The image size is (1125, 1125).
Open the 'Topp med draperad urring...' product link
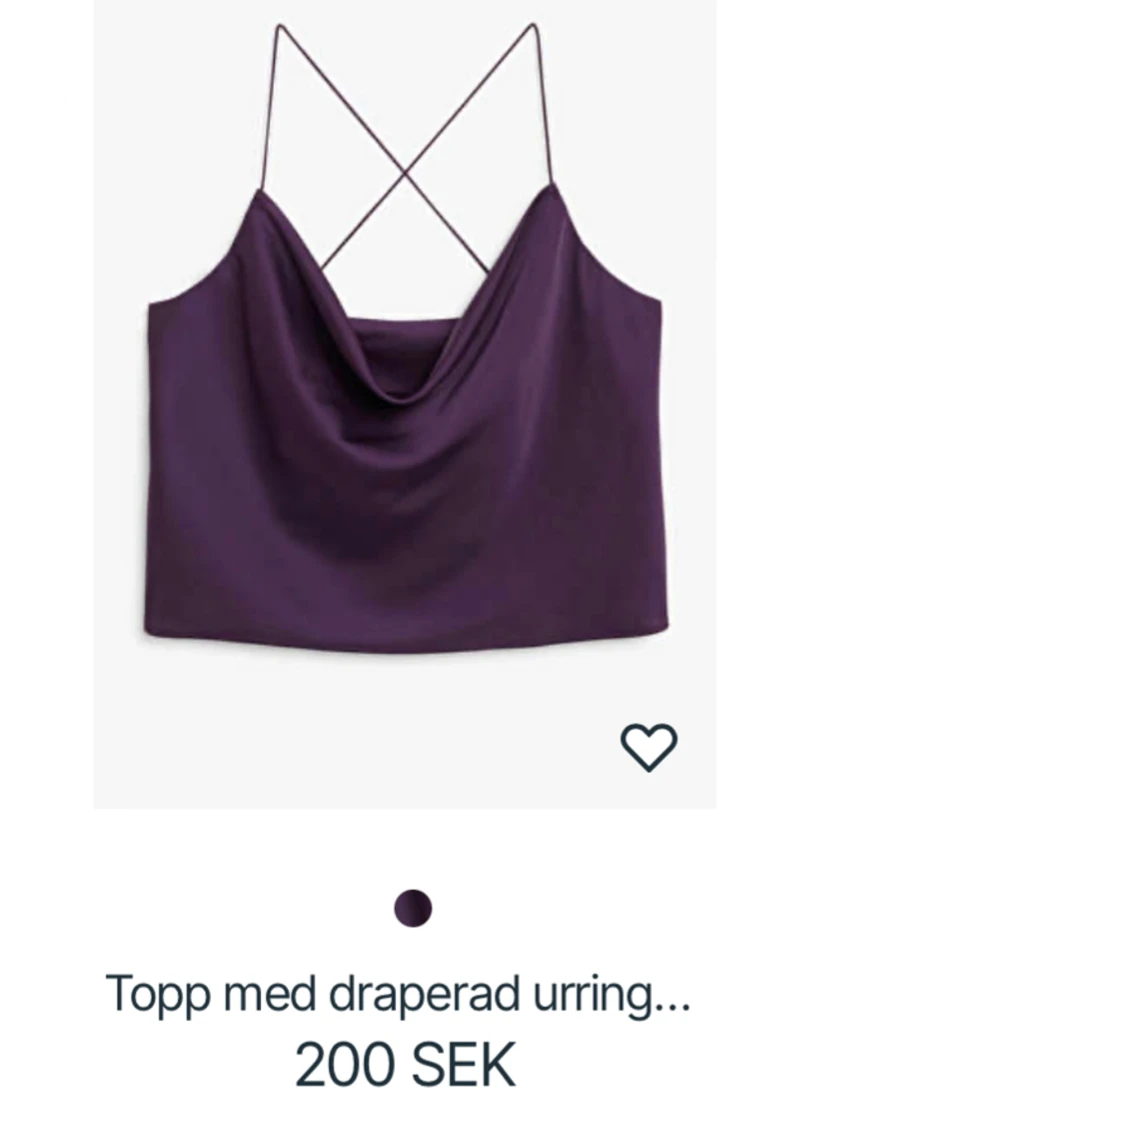click(398, 994)
